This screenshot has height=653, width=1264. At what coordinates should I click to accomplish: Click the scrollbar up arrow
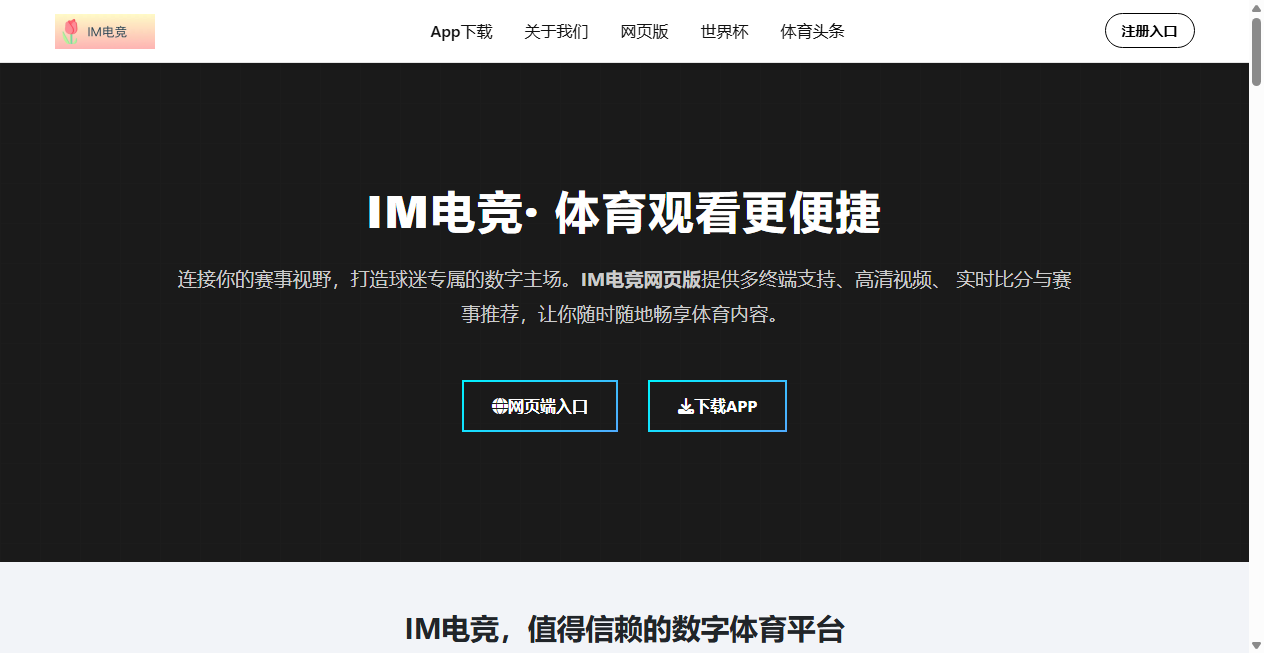click(x=1257, y=8)
